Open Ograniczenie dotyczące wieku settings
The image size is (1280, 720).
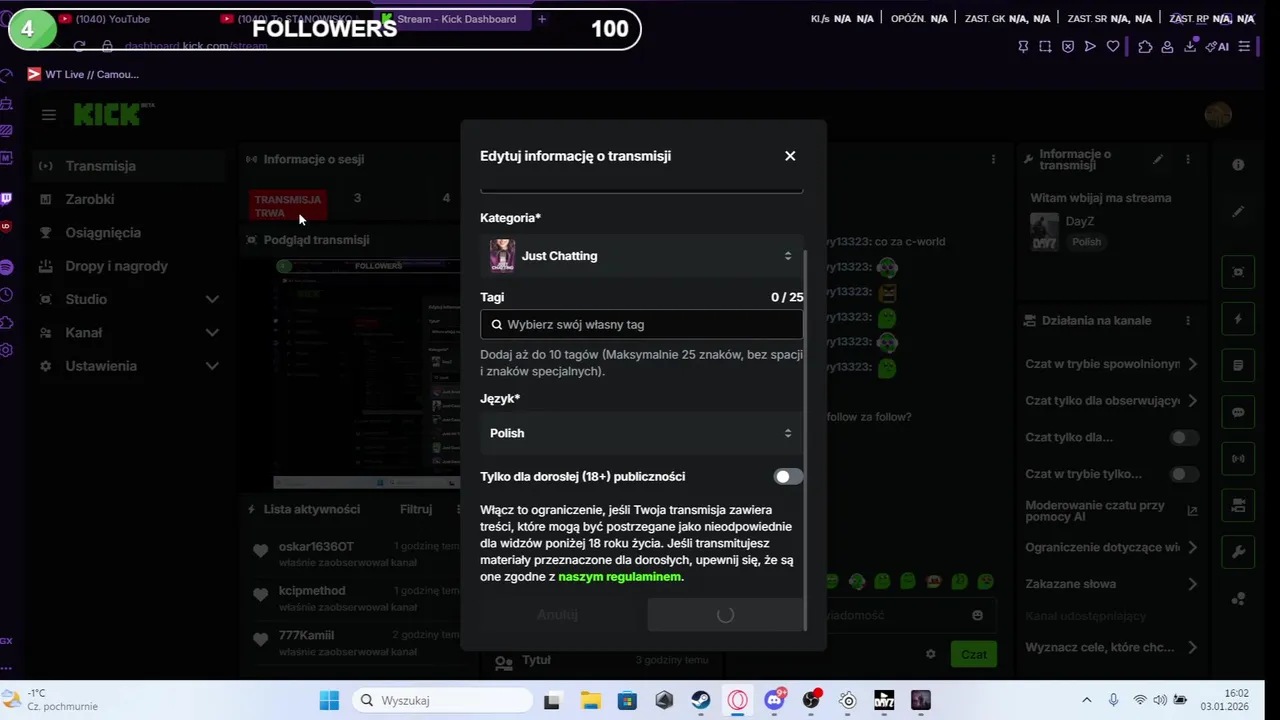click(1112, 548)
